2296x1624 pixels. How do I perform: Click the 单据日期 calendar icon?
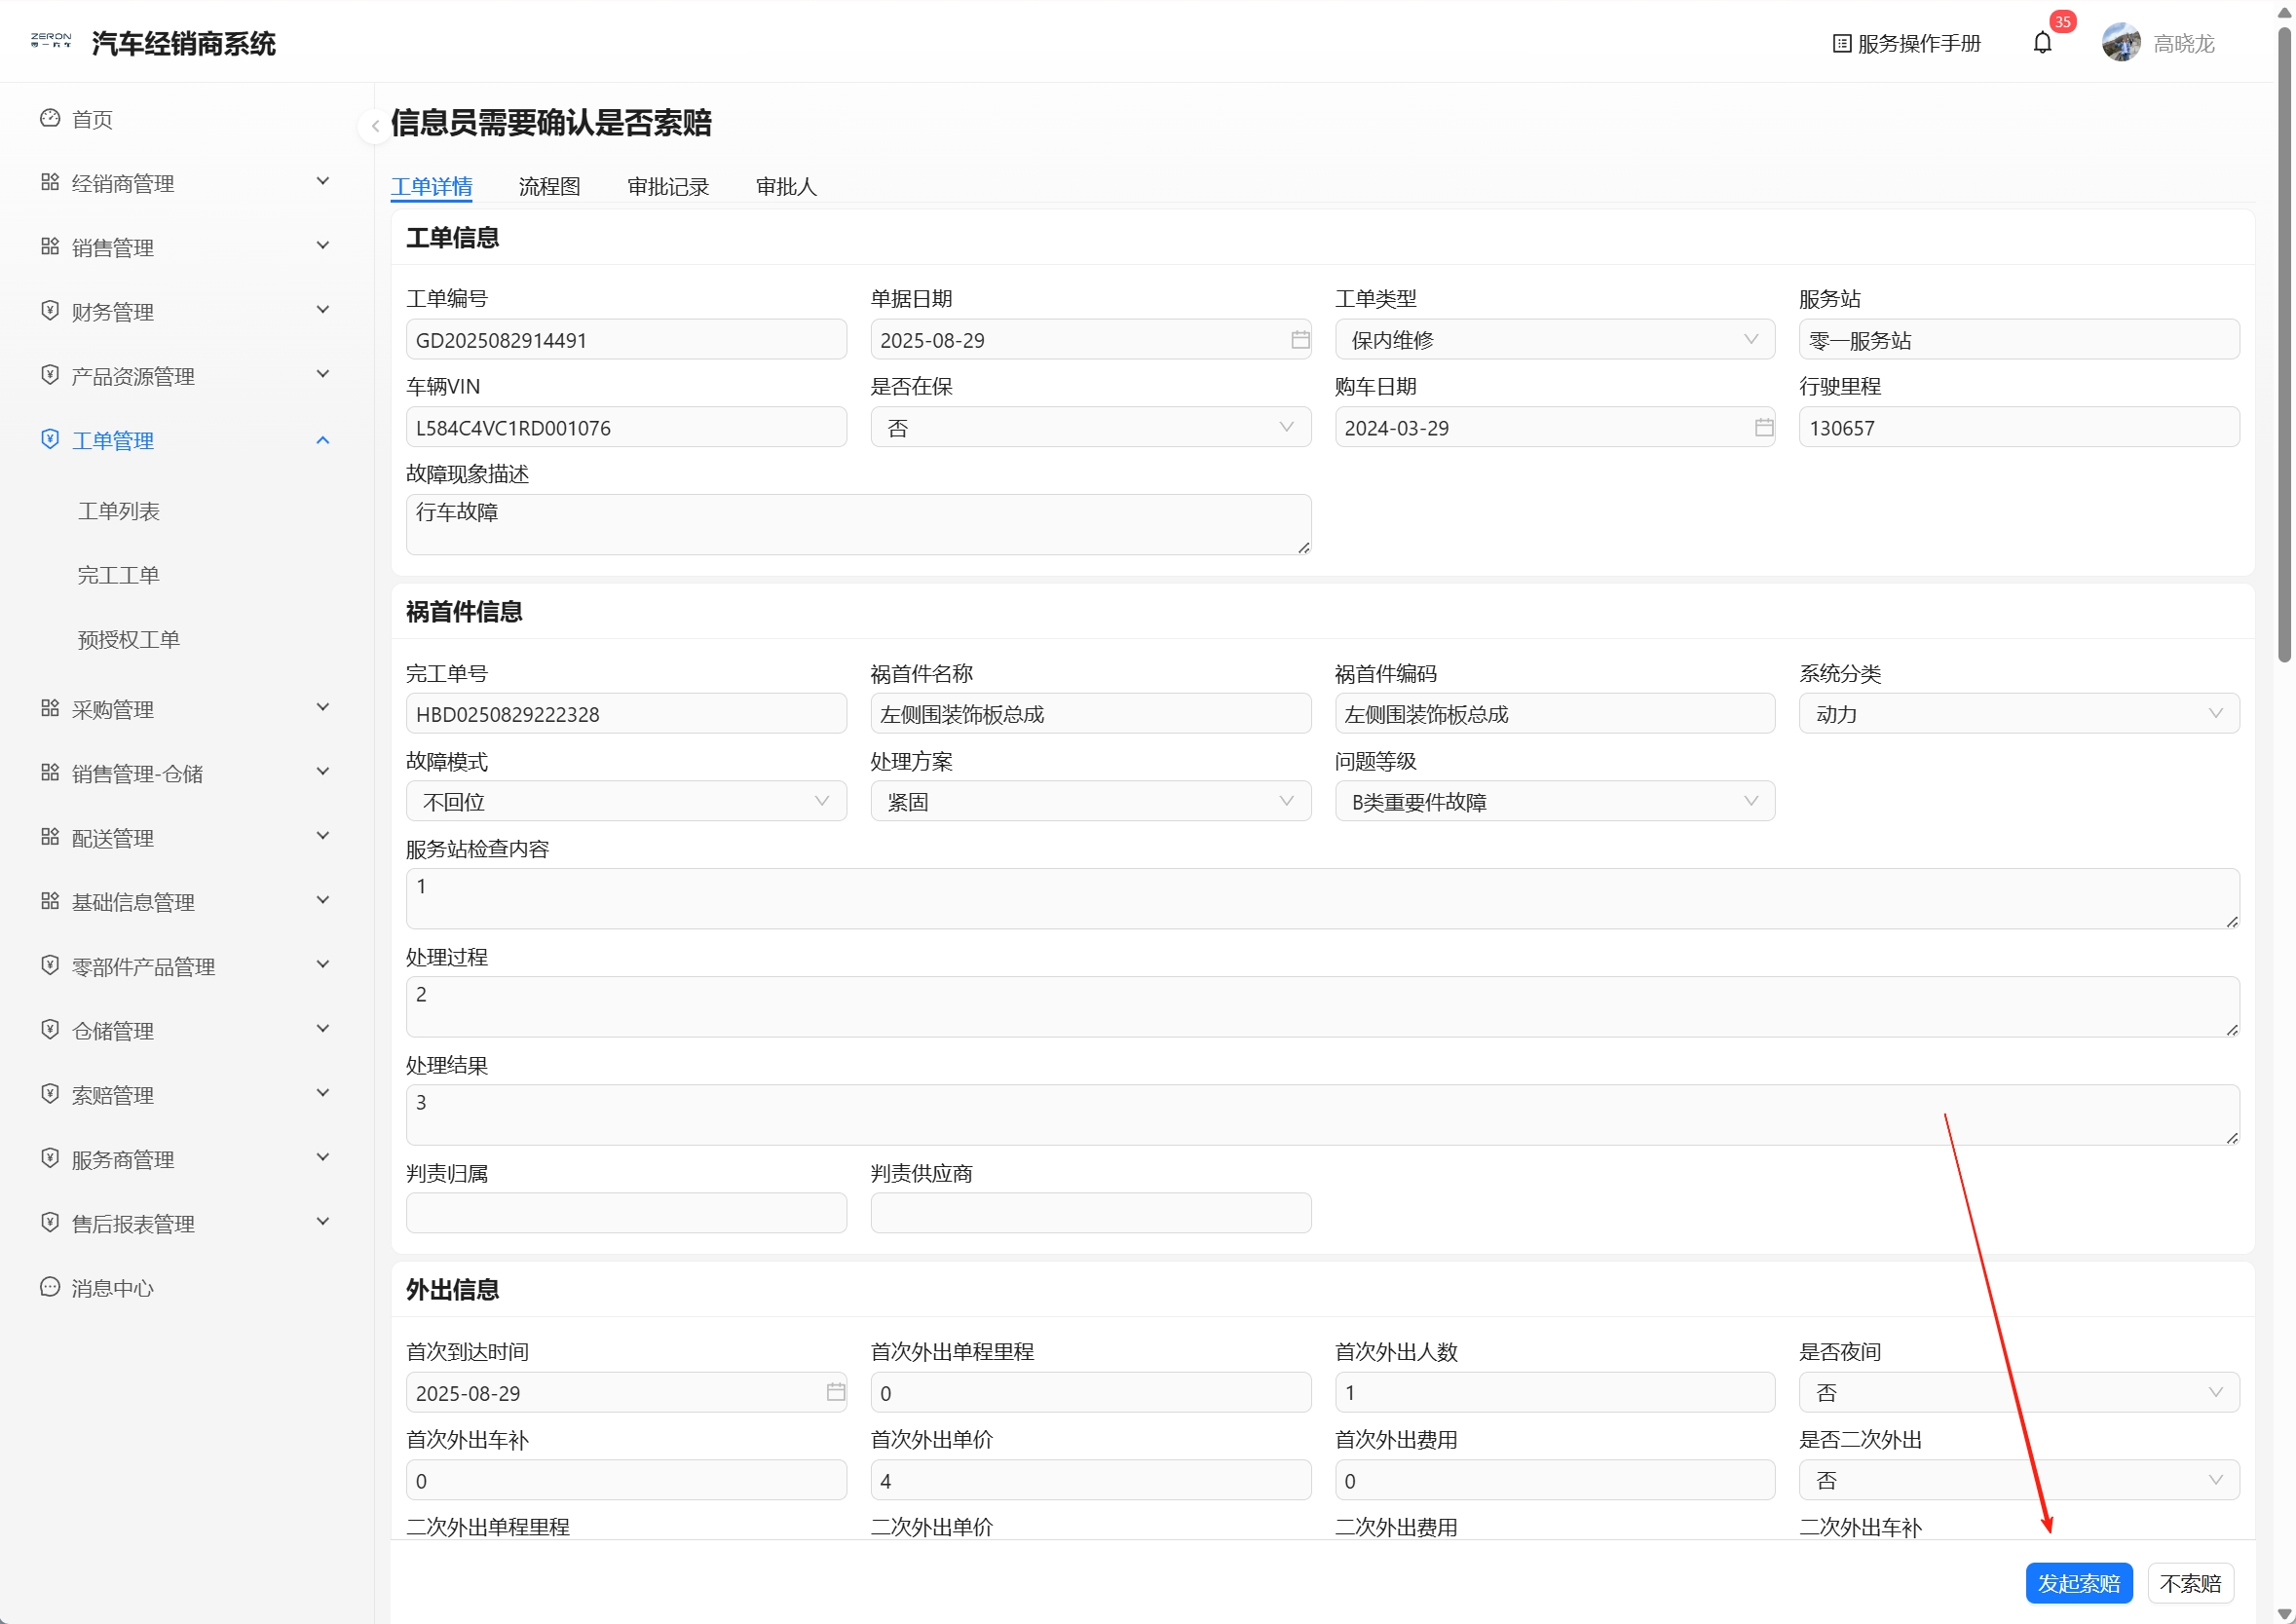point(1299,340)
